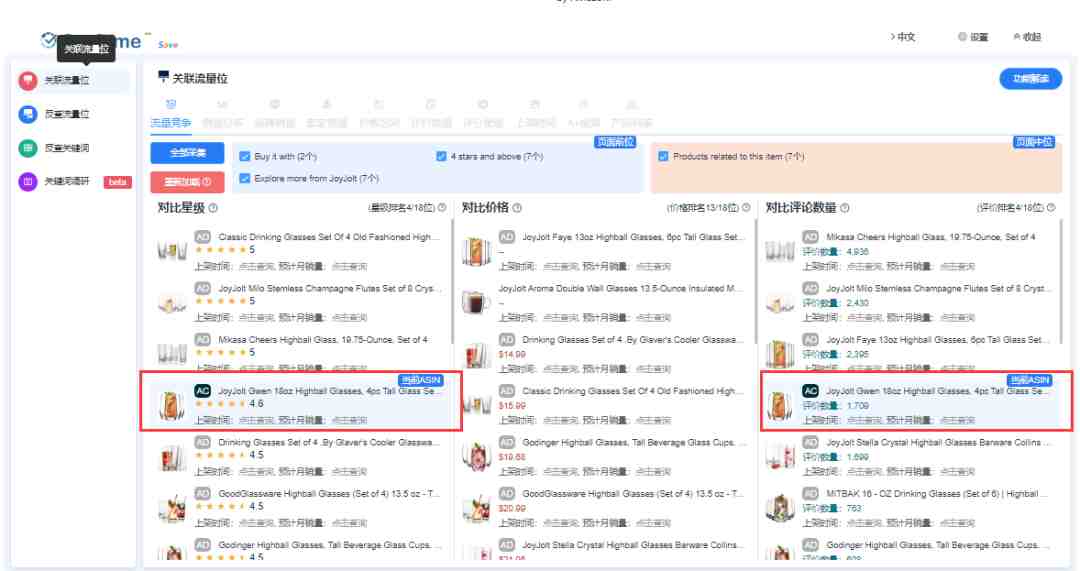Click AD badge of Godinger Highball in price column

pos(506,442)
